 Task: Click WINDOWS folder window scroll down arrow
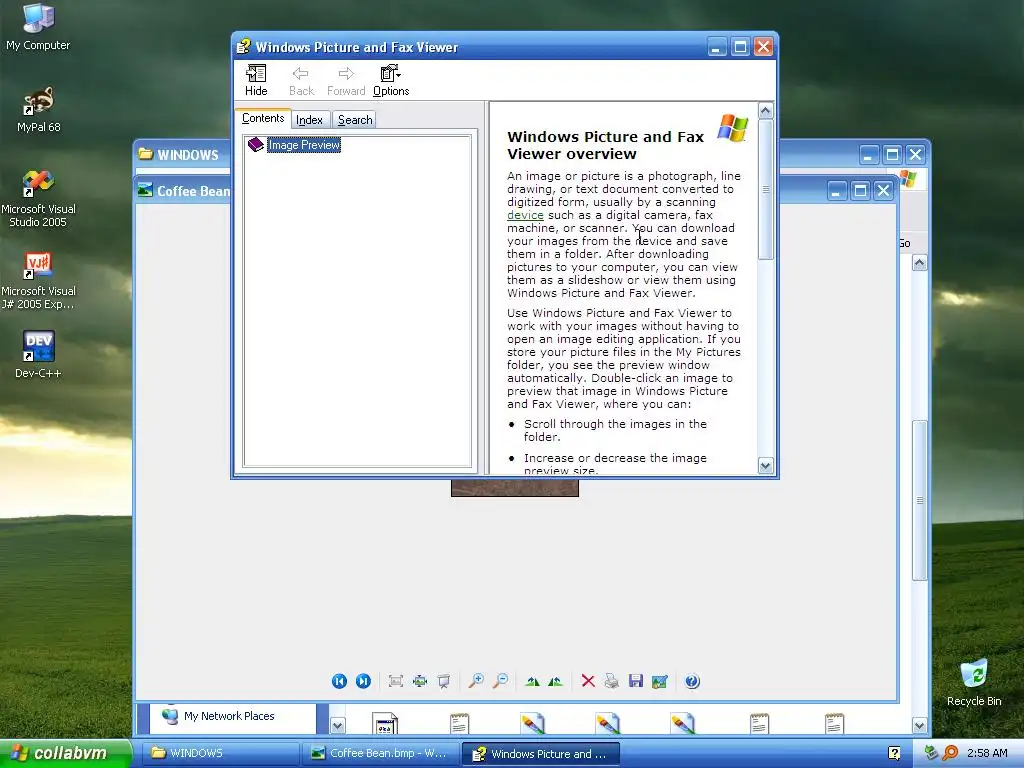[x=920, y=725]
